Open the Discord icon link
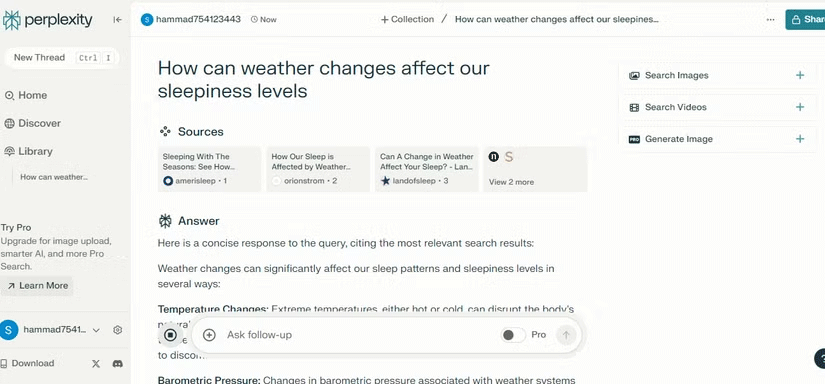The image size is (825, 384). point(118,363)
